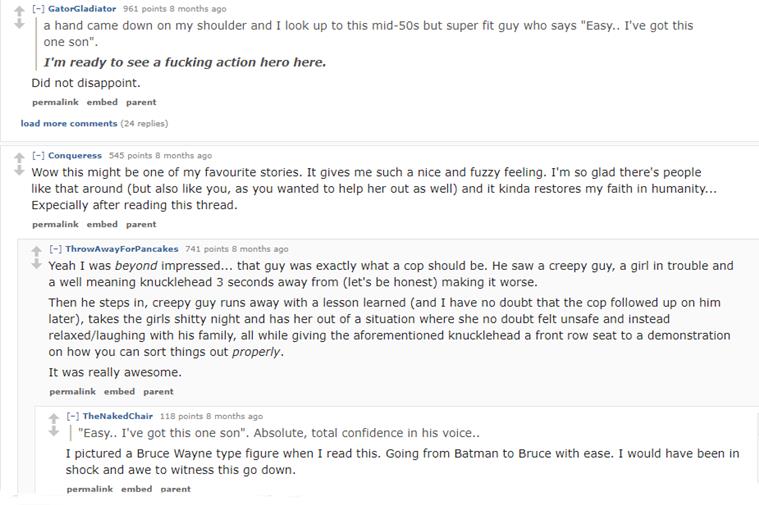Click embed under ThrowAwayForPancakes' comment
759x505 pixels.
(x=119, y=392)
